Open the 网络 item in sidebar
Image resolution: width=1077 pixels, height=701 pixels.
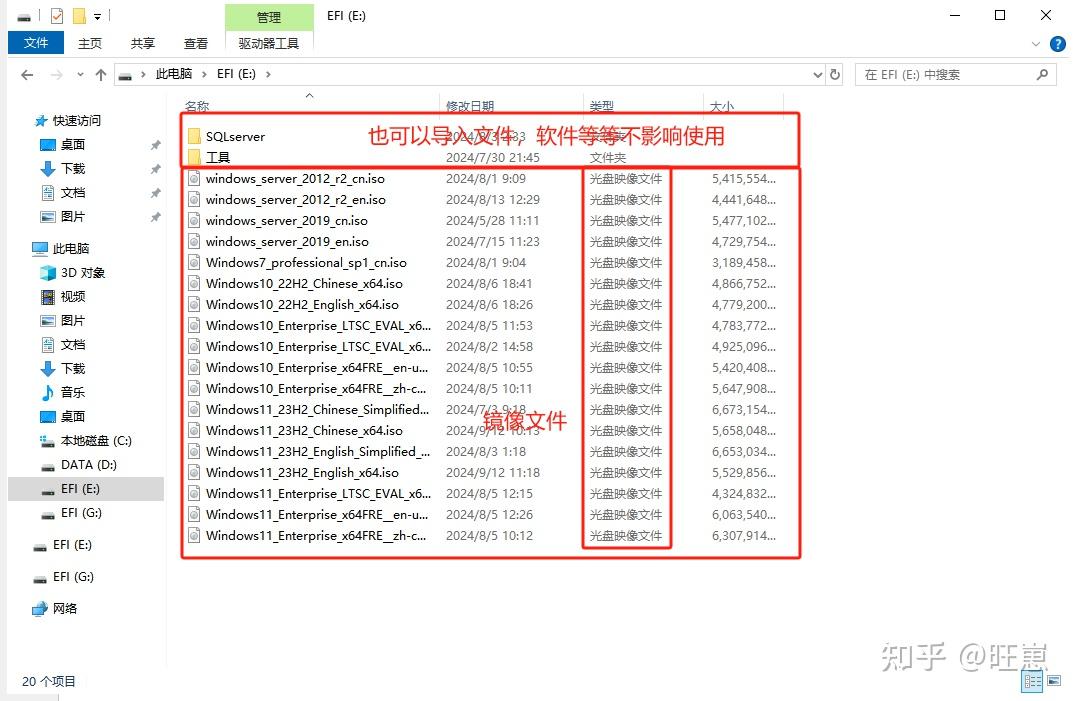pos(64,608)
